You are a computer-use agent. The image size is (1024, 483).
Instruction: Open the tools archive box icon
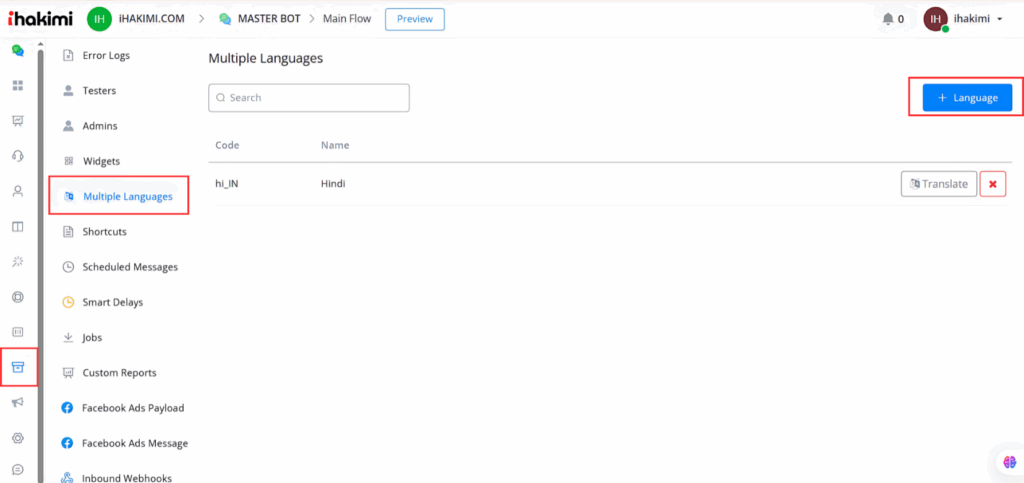click(17, 367)
